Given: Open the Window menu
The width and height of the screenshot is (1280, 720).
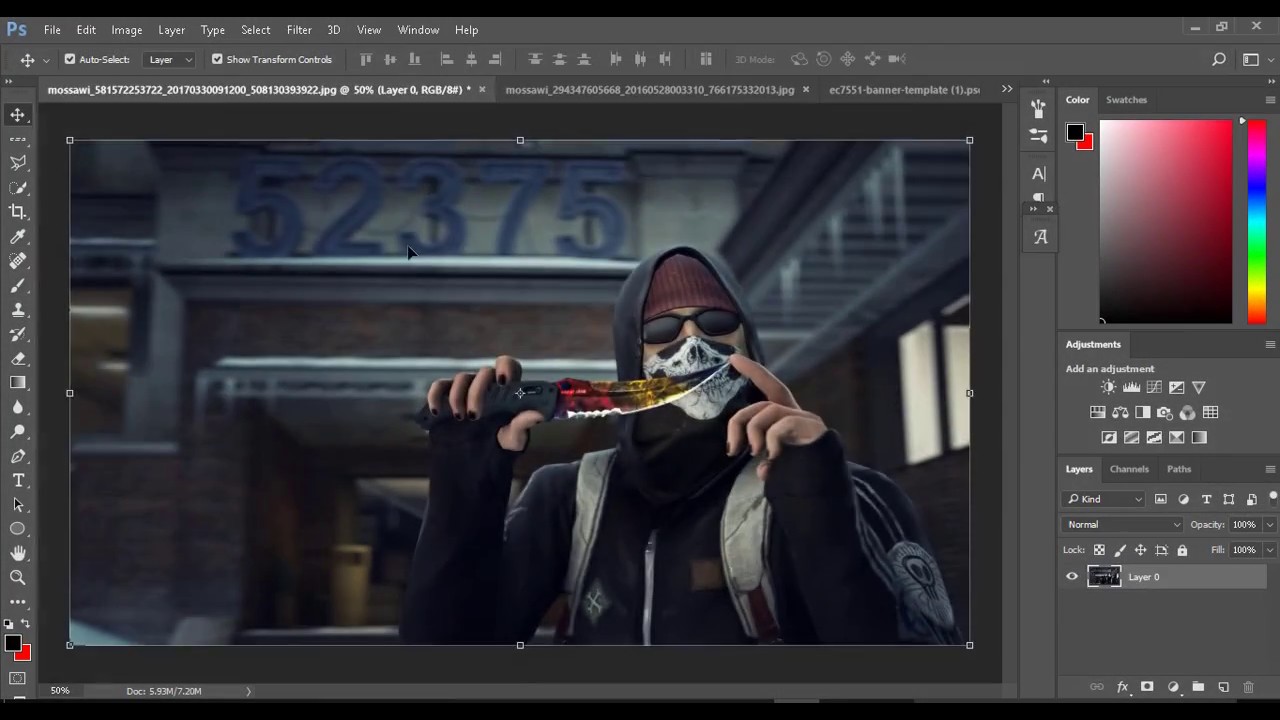Looking at the screenshot, I should tap(418, 30).
